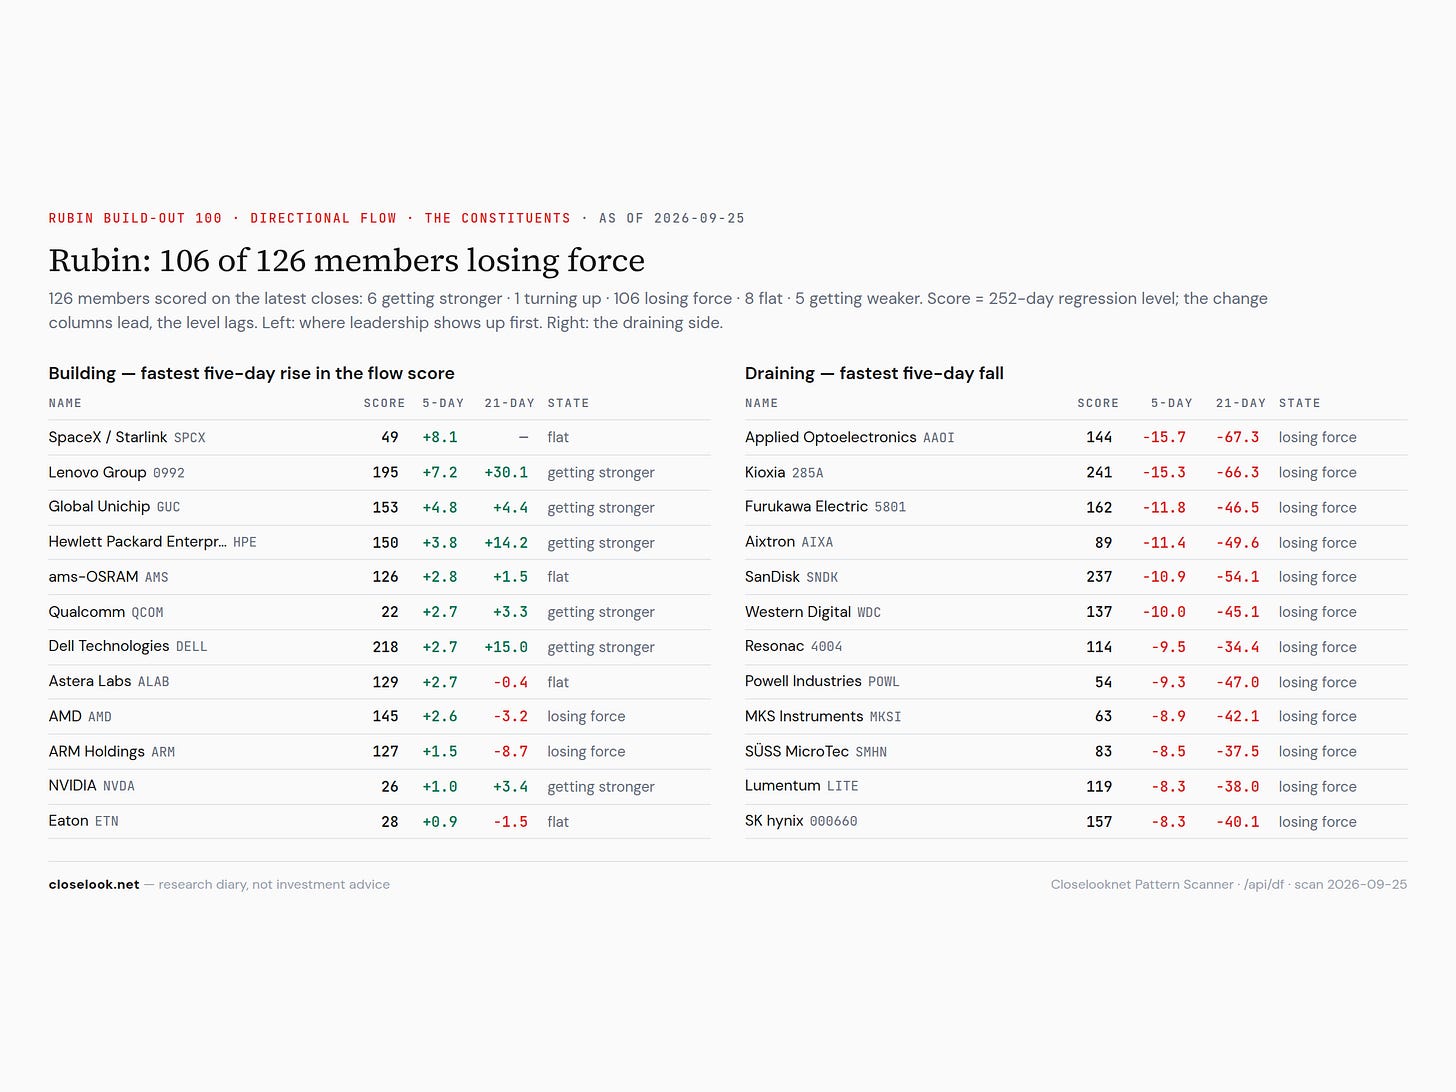Click the AAOI ticker symbol

coord(939,438)
